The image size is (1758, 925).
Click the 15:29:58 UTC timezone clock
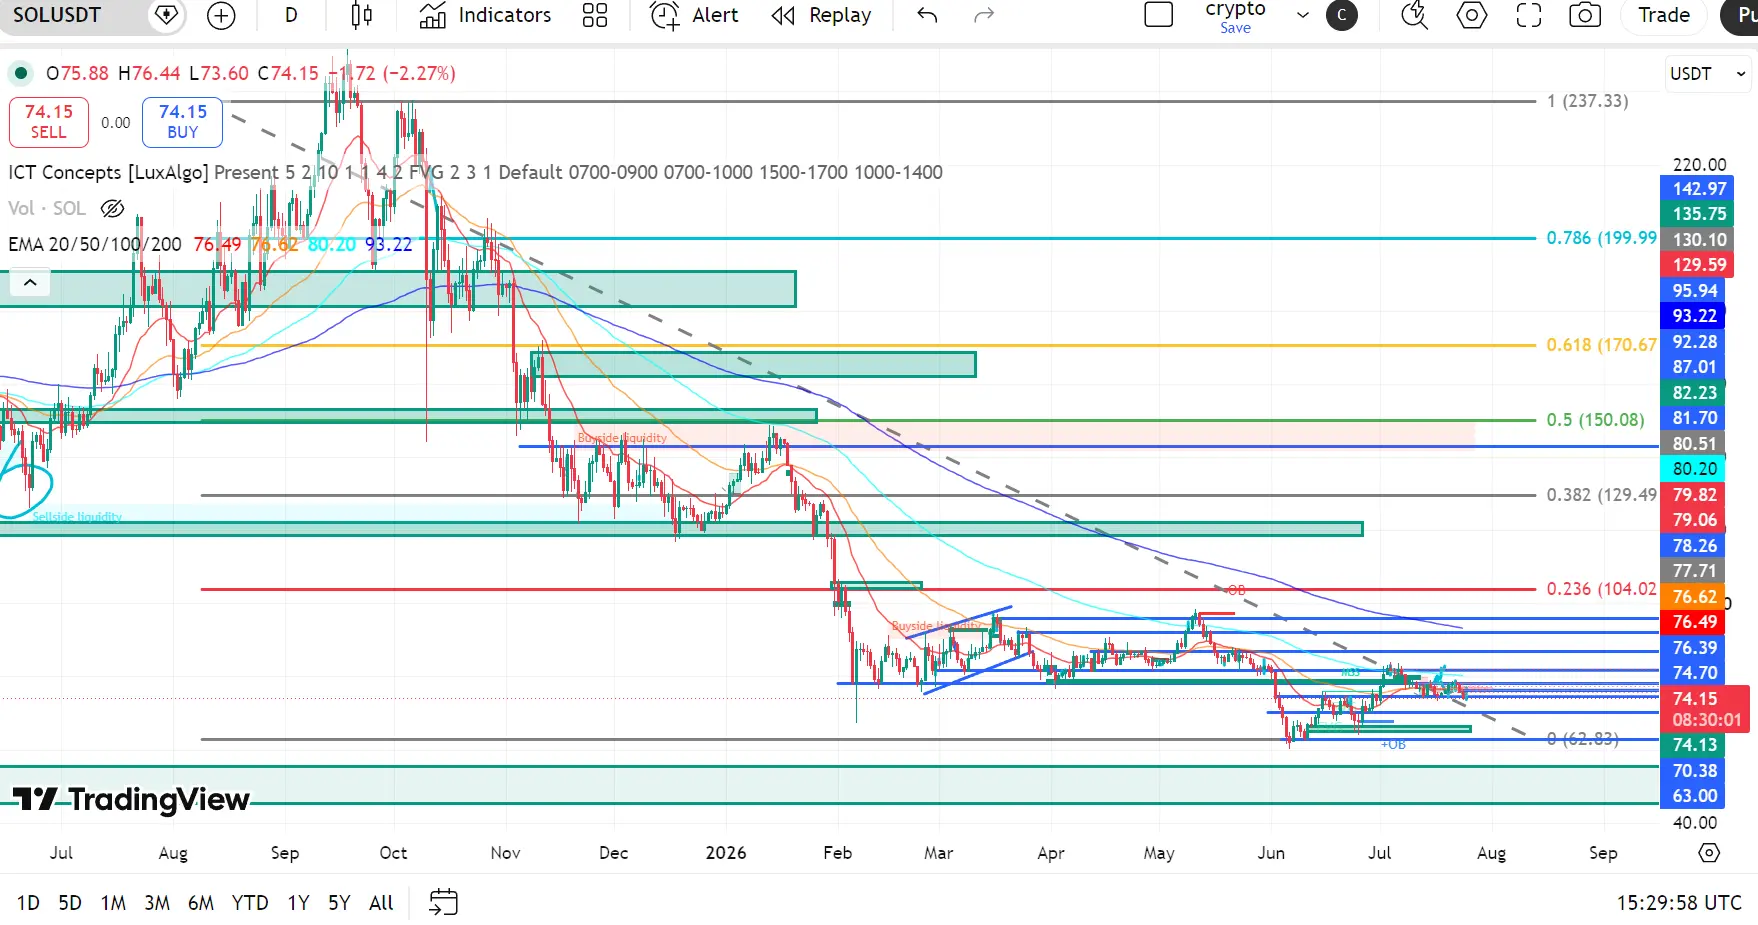[1679, 903]
